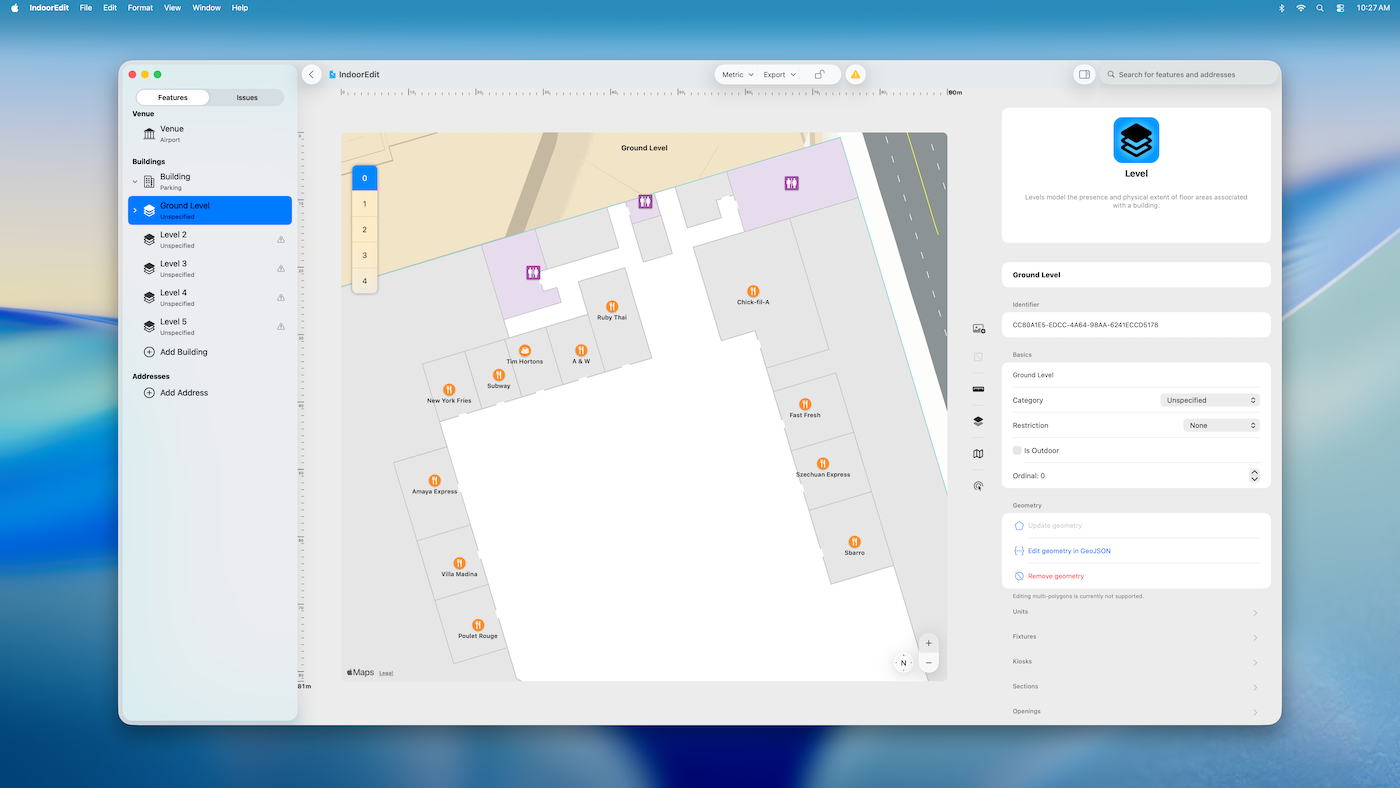The width and height of the screenshot is (1400, 788).
Task: Go back using the toolbar chevron button
Action: coord(312,75)
